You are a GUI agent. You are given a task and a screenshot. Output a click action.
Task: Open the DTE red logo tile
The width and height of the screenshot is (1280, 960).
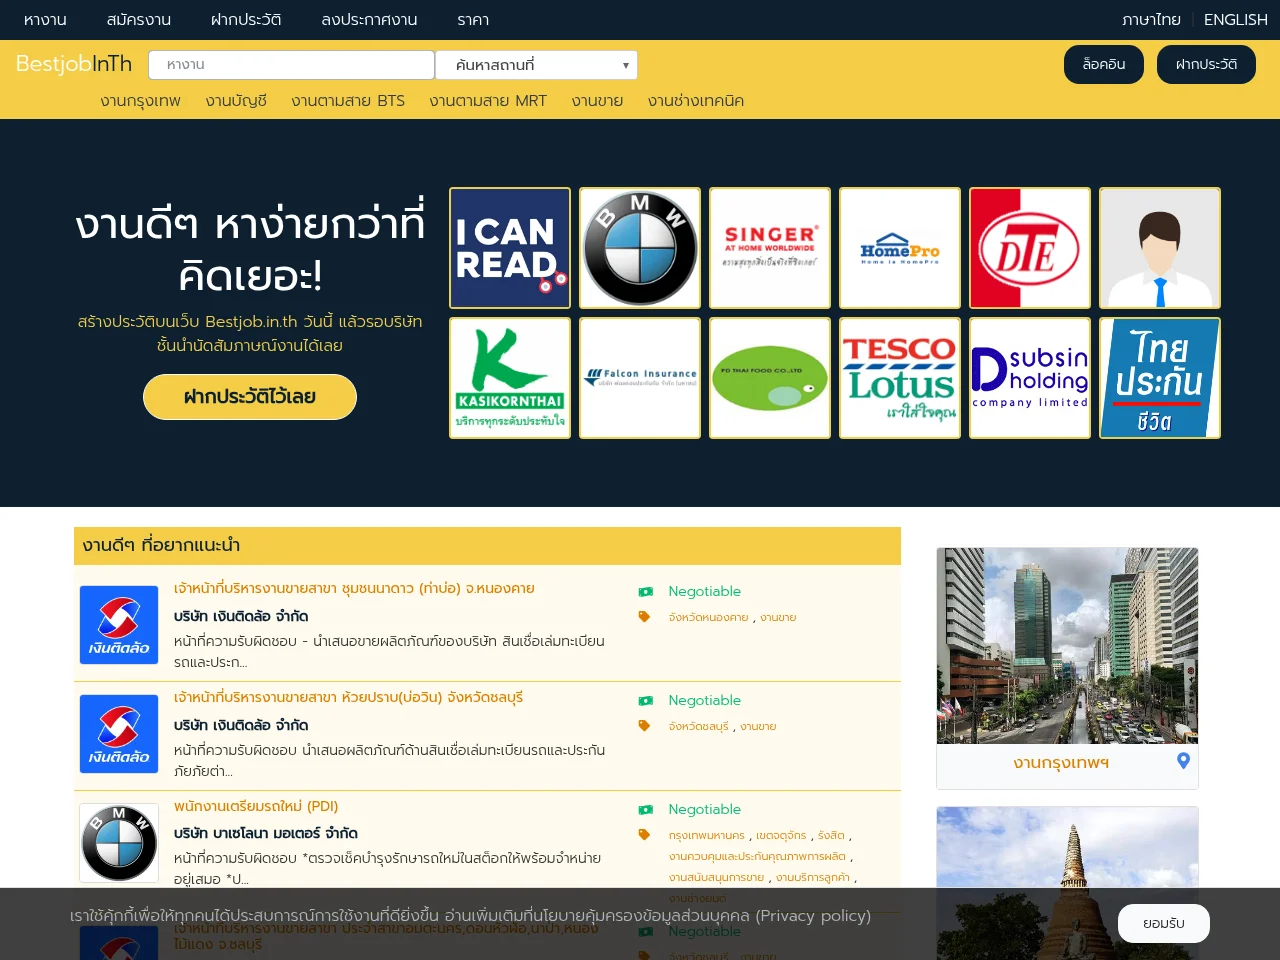[x=1030, y=248]
